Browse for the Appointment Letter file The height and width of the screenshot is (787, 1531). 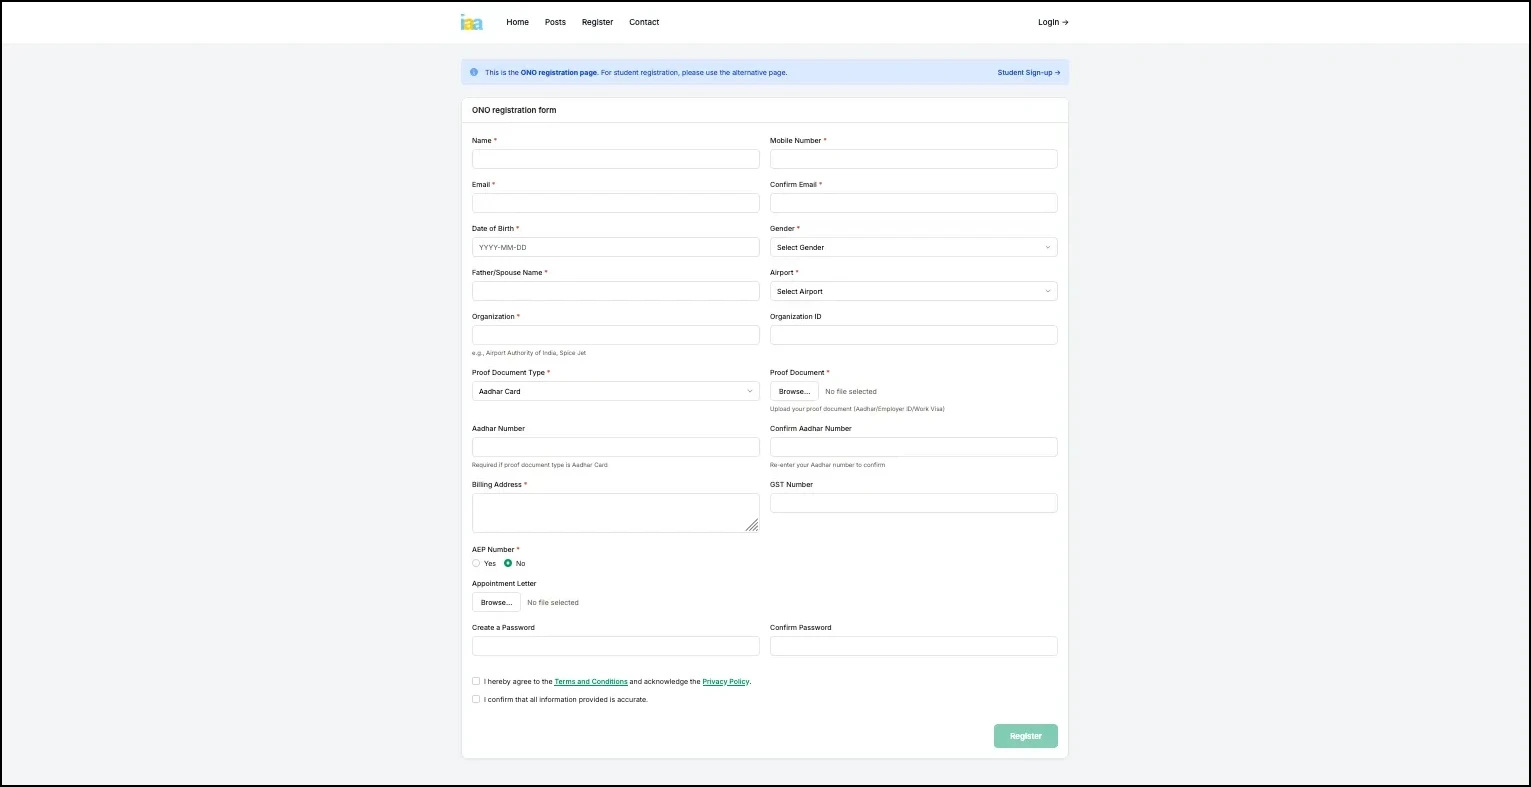[496, 602]
